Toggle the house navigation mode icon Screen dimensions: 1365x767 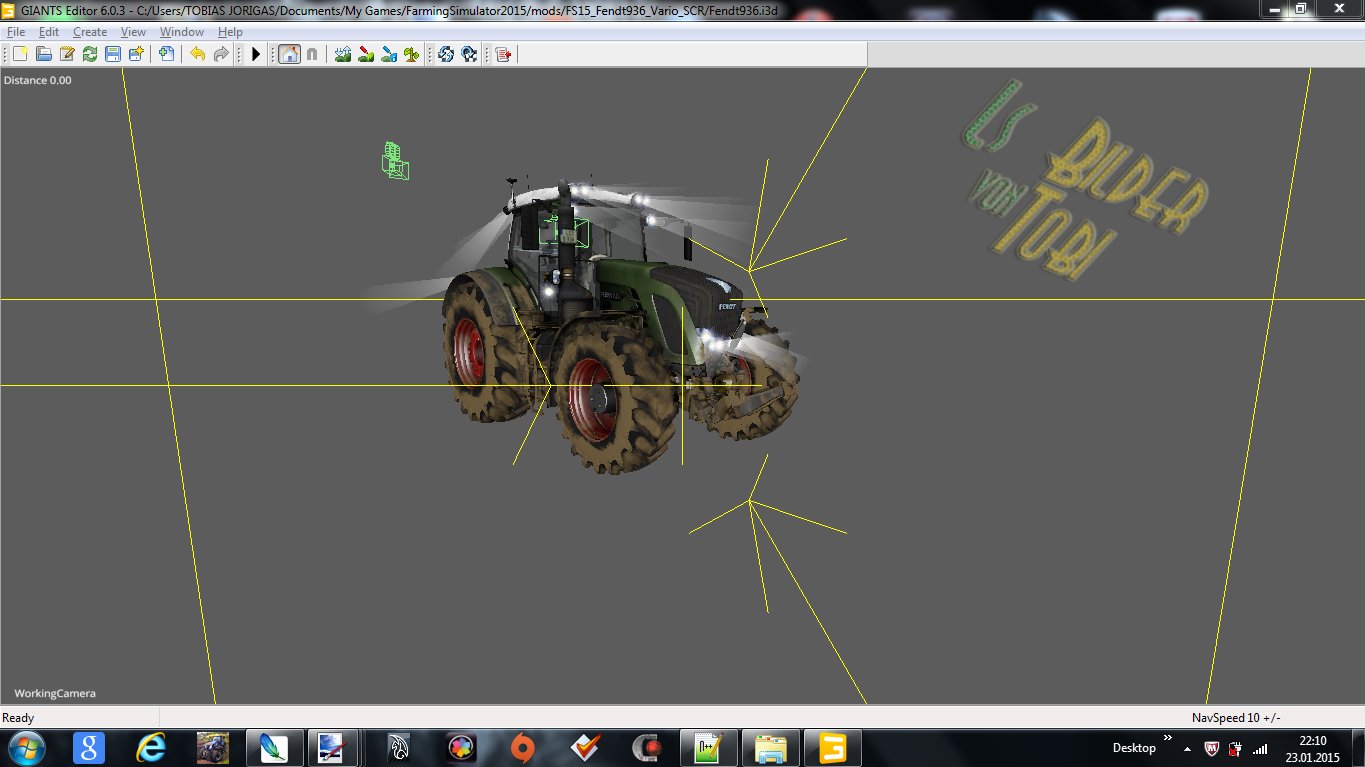pyautogui.click(x=289, y=54)
